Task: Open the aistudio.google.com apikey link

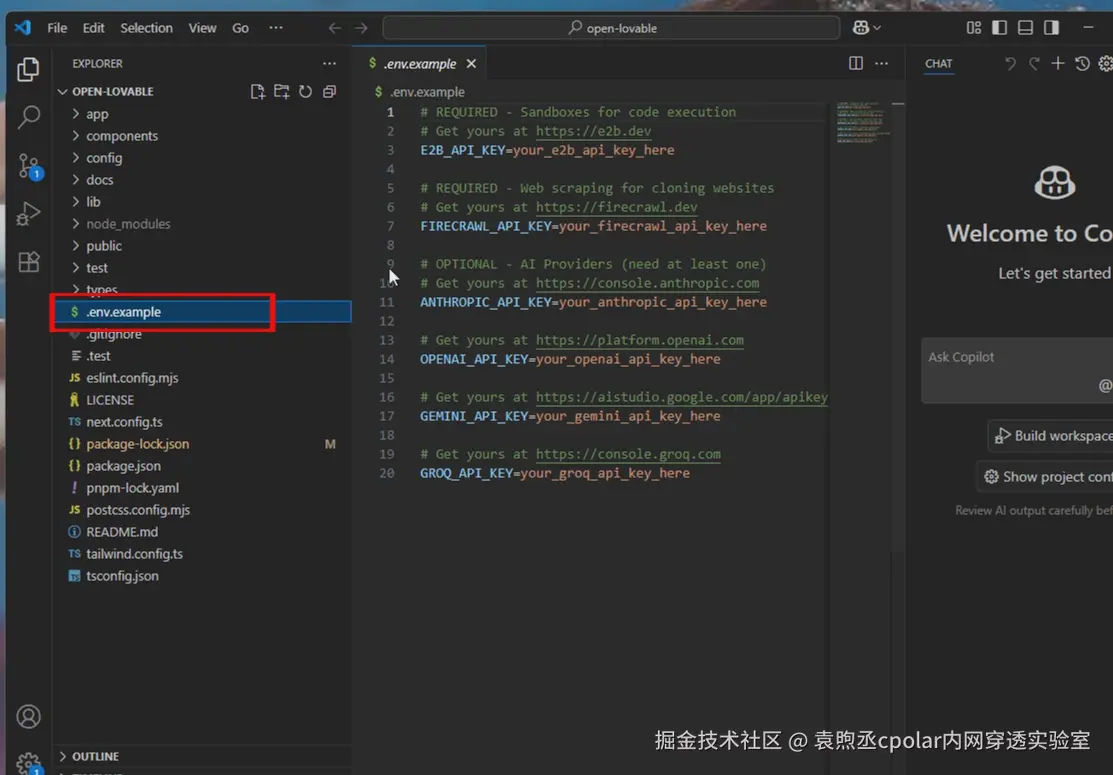Action: (x=681, y=397)
